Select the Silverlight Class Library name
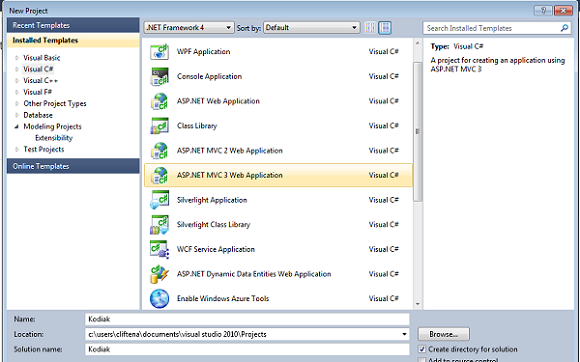Image resolution: width=580 pixels, height=362 pixels. click(213, 225)
